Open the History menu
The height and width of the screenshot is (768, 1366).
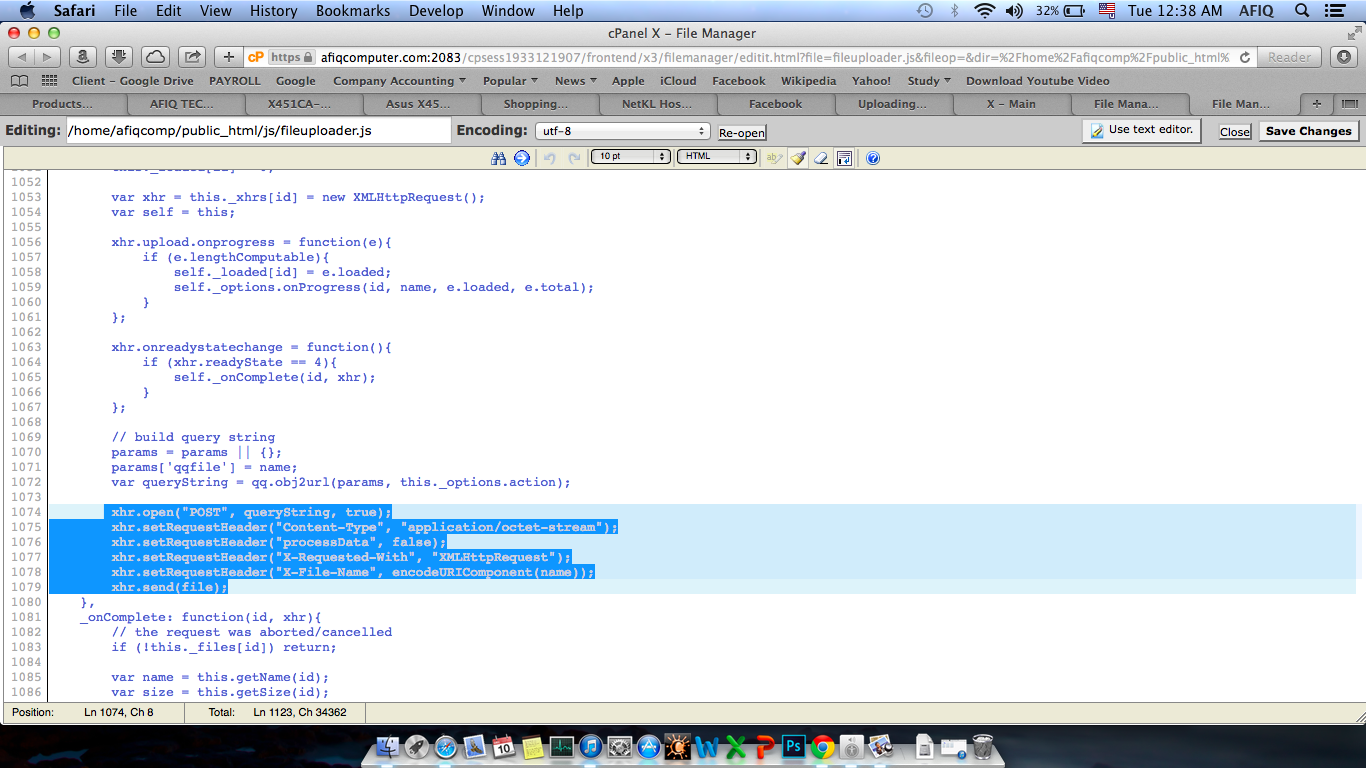[274, 11]
